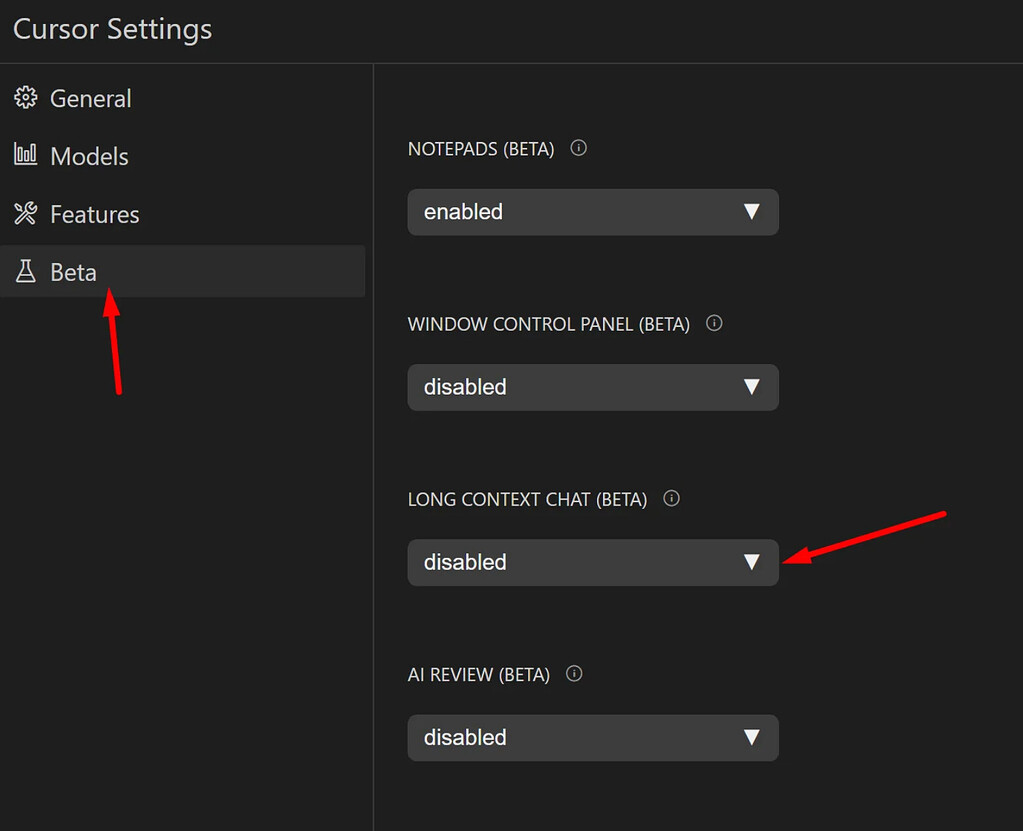This screenshot has height=831, width=1023.
Task: Open the Models settings section
Action: (89, 156)
